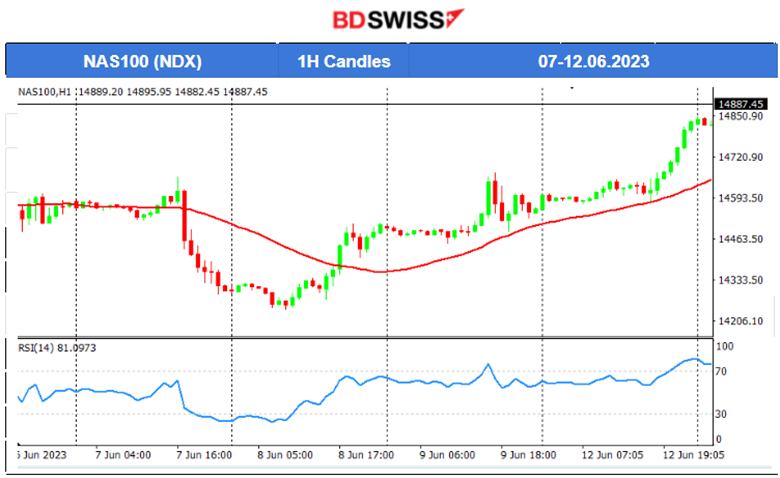The width and height of the screenshot is (780, 478).
Task: Click the 8 Jun 17:00 time label
Action: pyautogui.click(x=366, y=454)
